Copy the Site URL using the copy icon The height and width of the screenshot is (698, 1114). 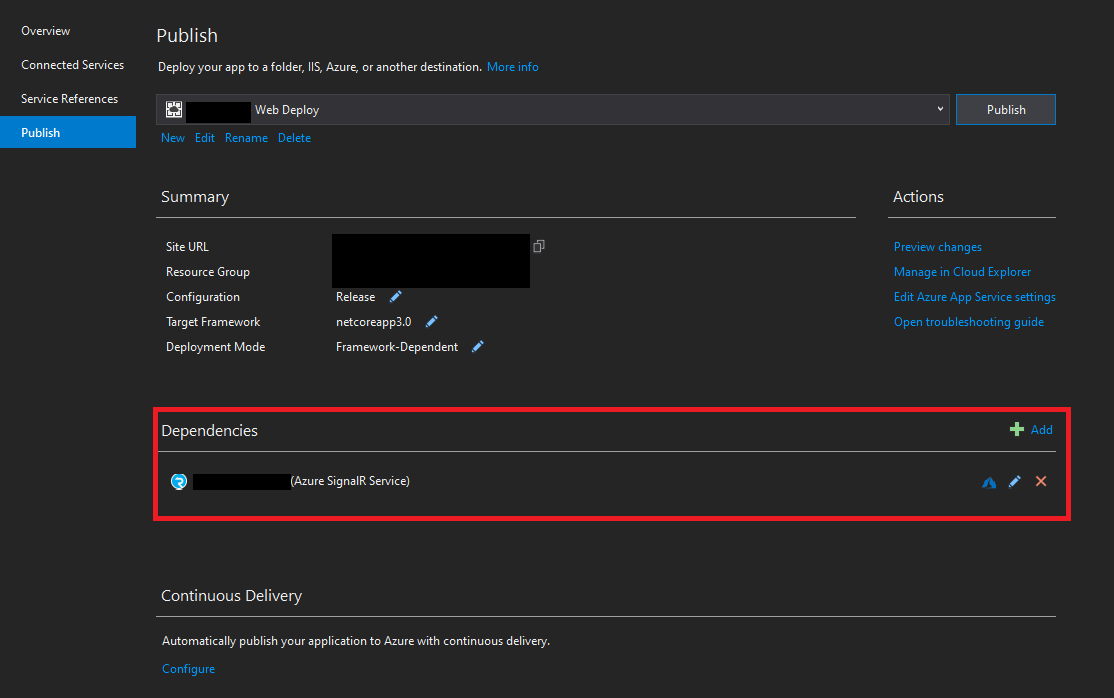coord(539,246)
